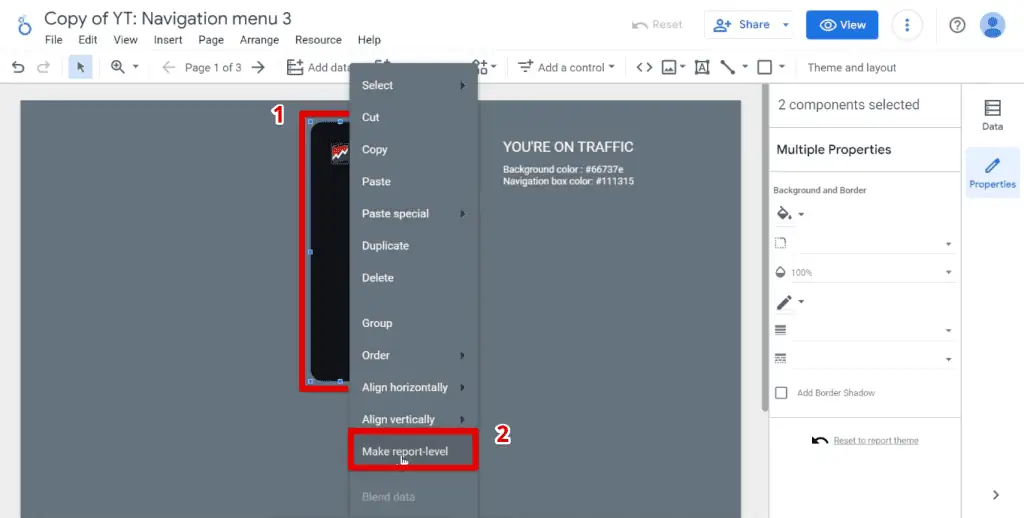The width and height of the screenshot is (1024, 518).
Task: Expand Paste special submenu
Action: click(x=413, y=214)
